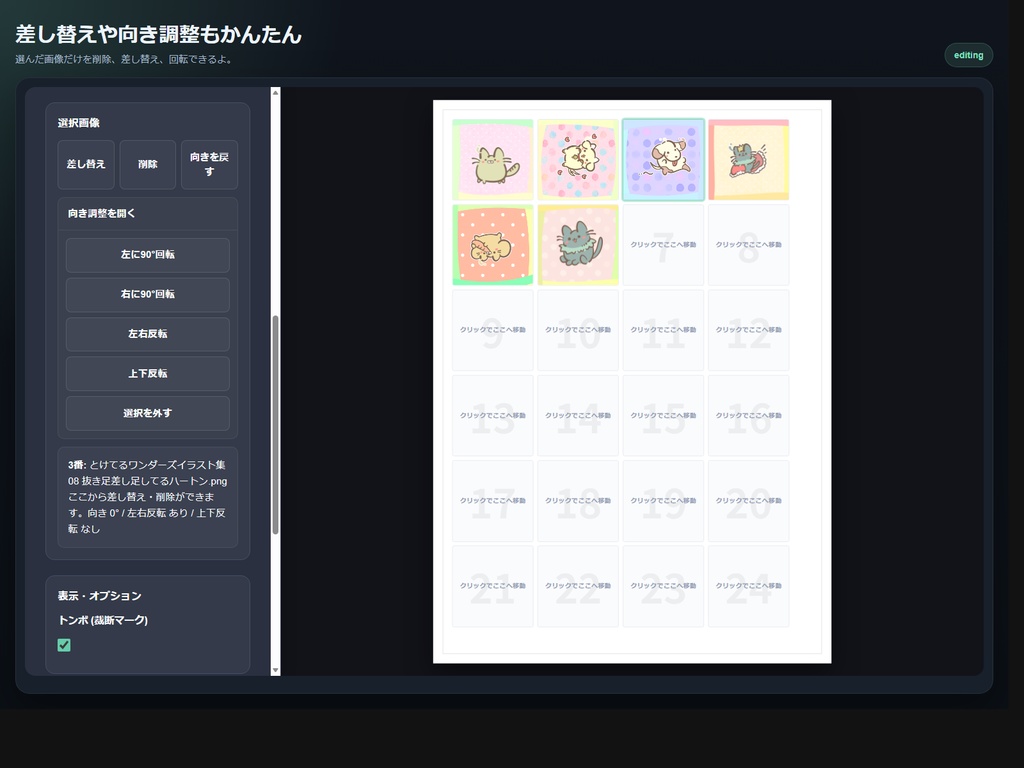Image resolution: width=1024 pixels, height=768 pixels.
Task: Select the sleeping cat thumbnail in slot 2
Action: [x=578, y=159]
